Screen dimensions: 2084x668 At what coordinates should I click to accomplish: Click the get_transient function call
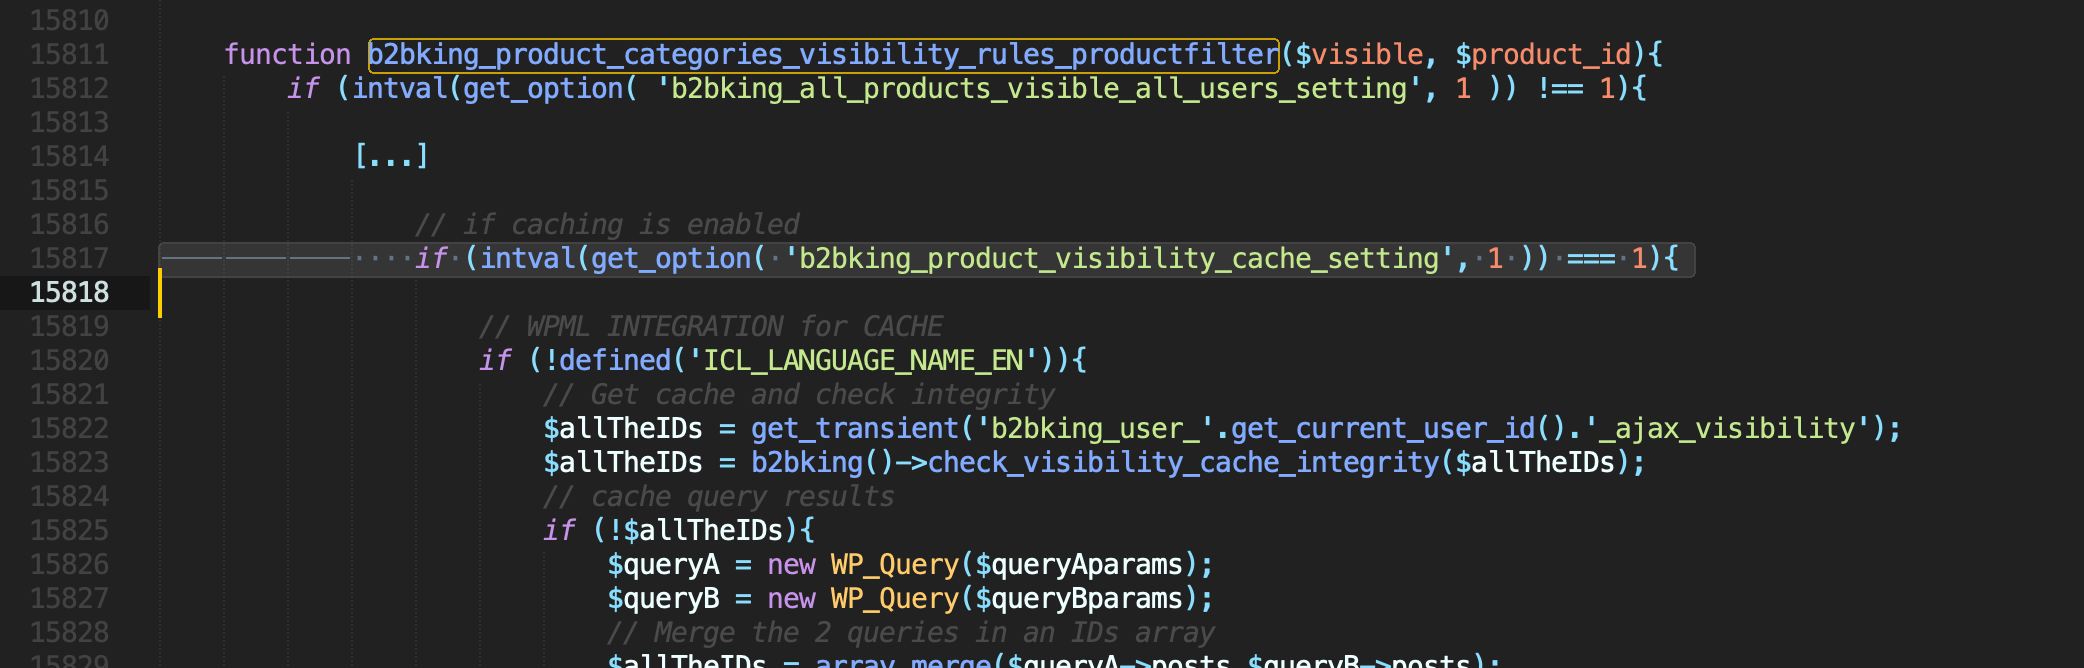click(x=855, y=428)
